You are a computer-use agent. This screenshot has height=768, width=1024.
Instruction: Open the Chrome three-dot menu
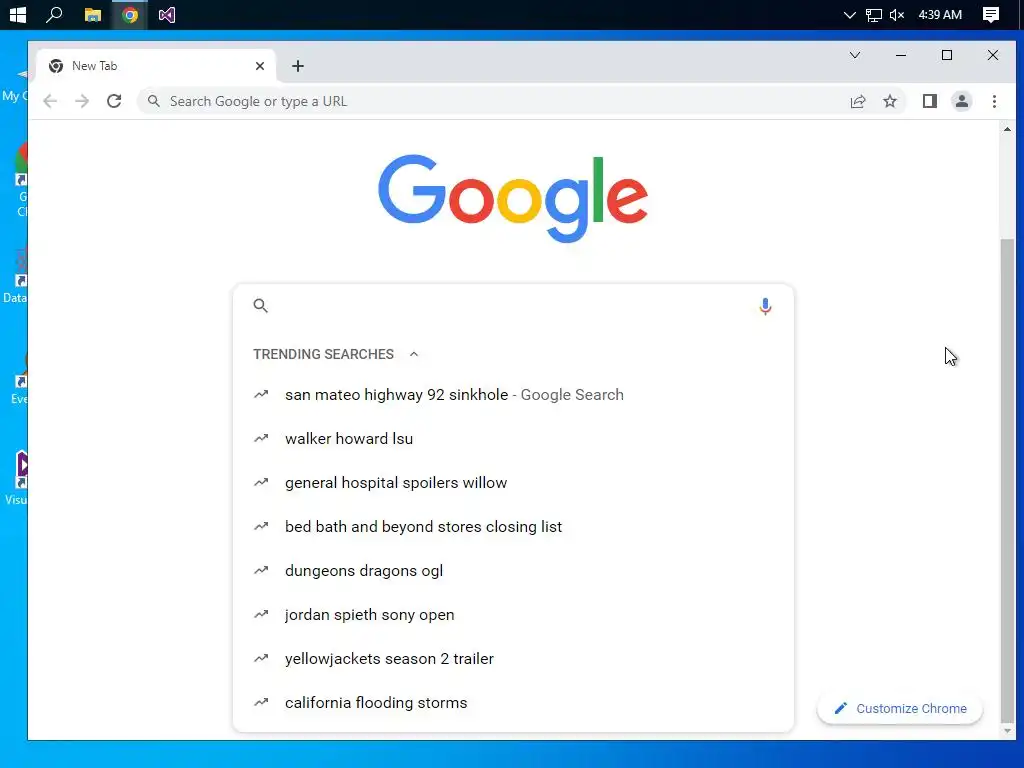pyautogui.click(x=995, y=101)
